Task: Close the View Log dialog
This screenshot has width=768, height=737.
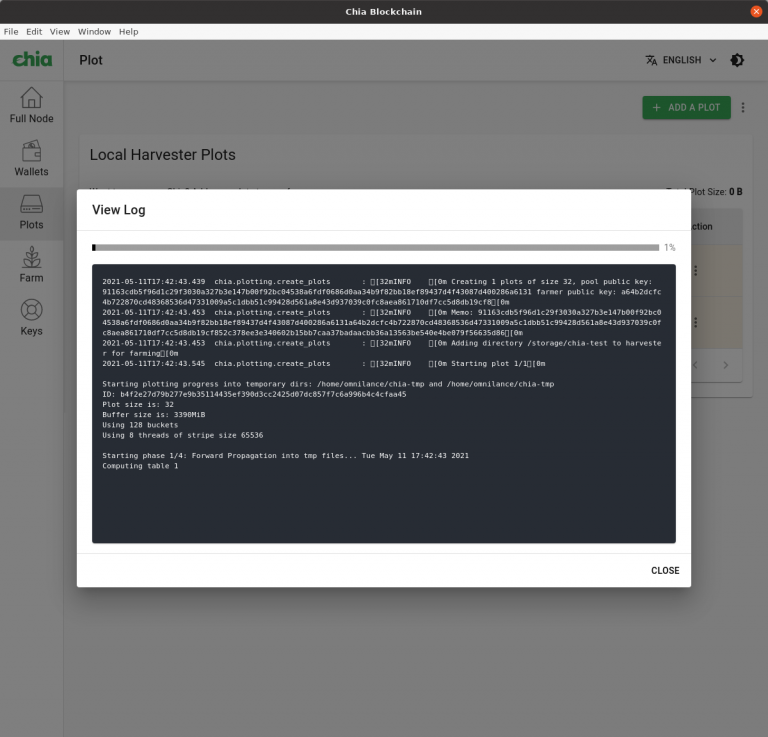Action: [665, 571]
